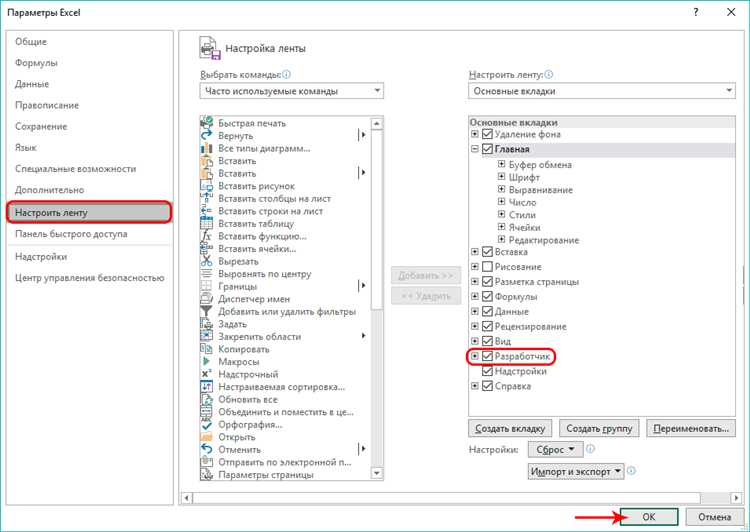Select the Параметры страницы icon

(x=207, y=475)
